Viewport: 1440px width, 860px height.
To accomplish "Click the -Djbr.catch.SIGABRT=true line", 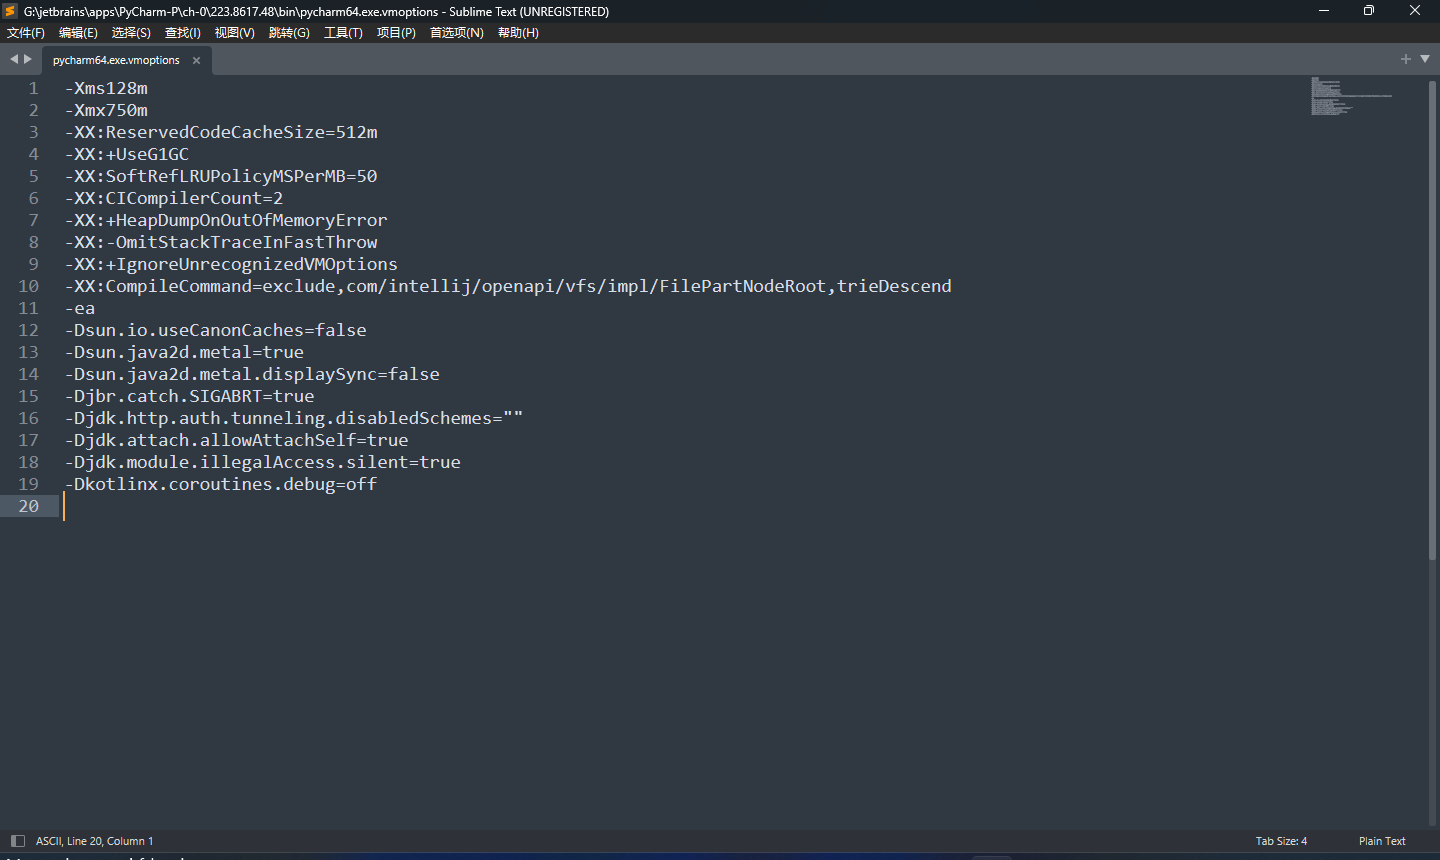I will point(190,396).
